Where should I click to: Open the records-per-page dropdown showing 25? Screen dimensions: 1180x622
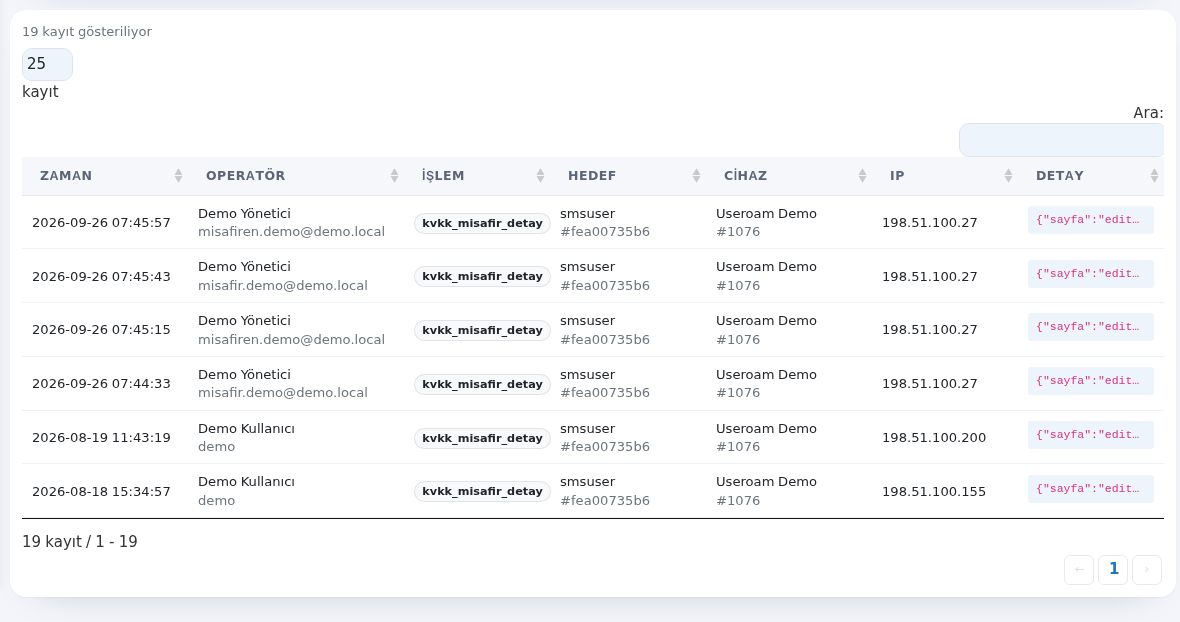pos(47,64)
